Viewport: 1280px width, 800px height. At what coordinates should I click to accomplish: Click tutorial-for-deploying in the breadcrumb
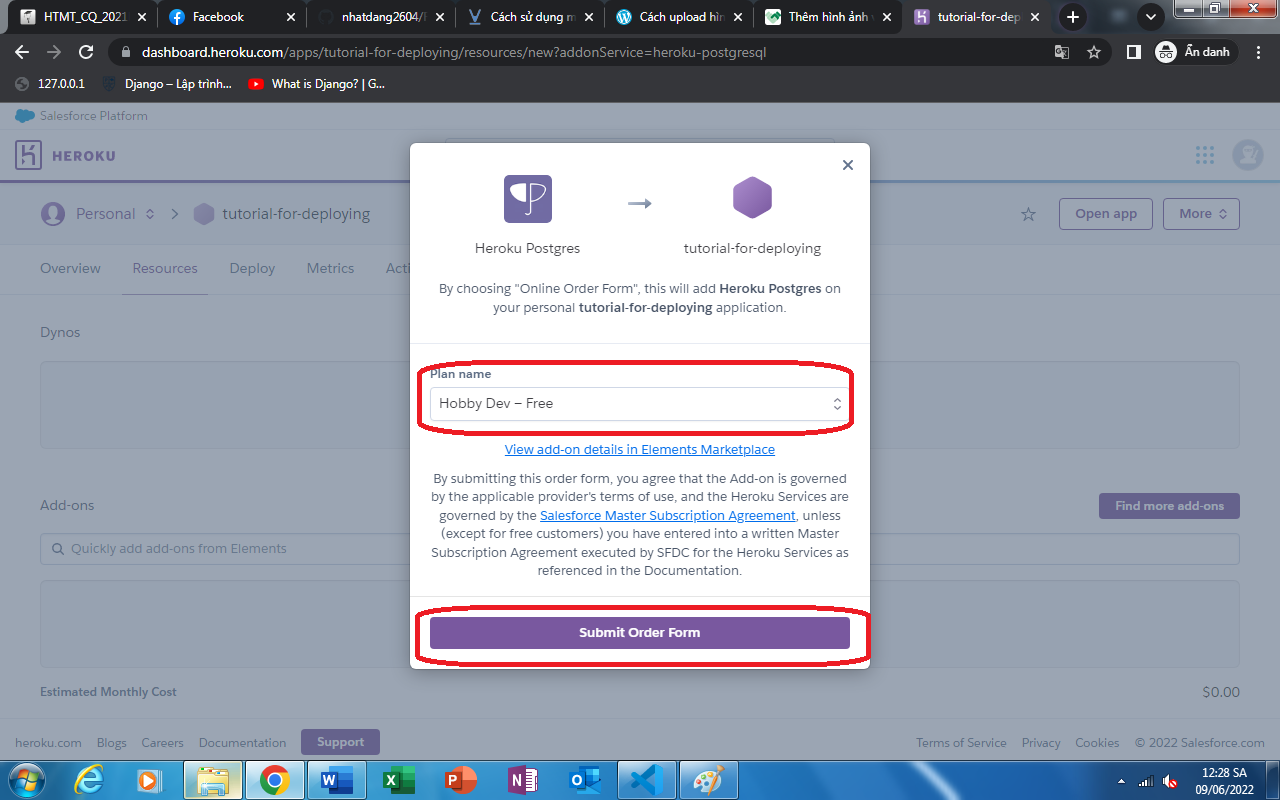(296, 214)
